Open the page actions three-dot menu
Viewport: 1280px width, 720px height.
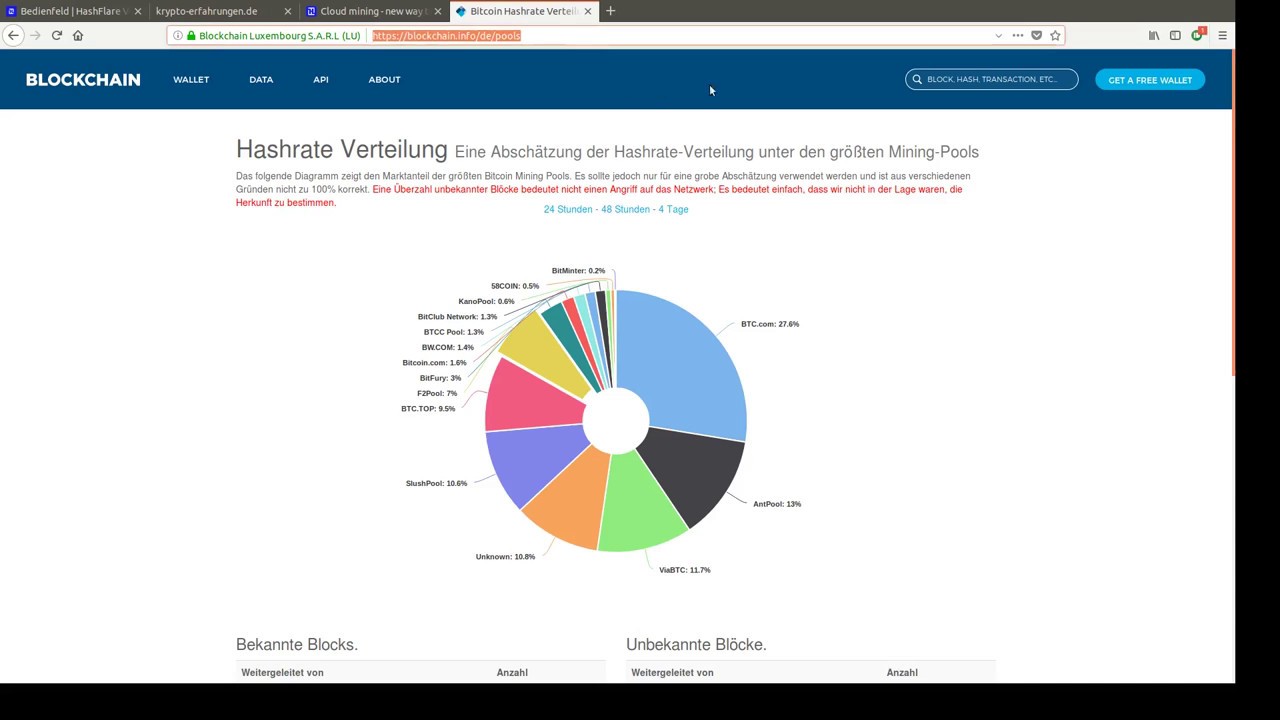pyautogui.click(x=1017, y=35)
